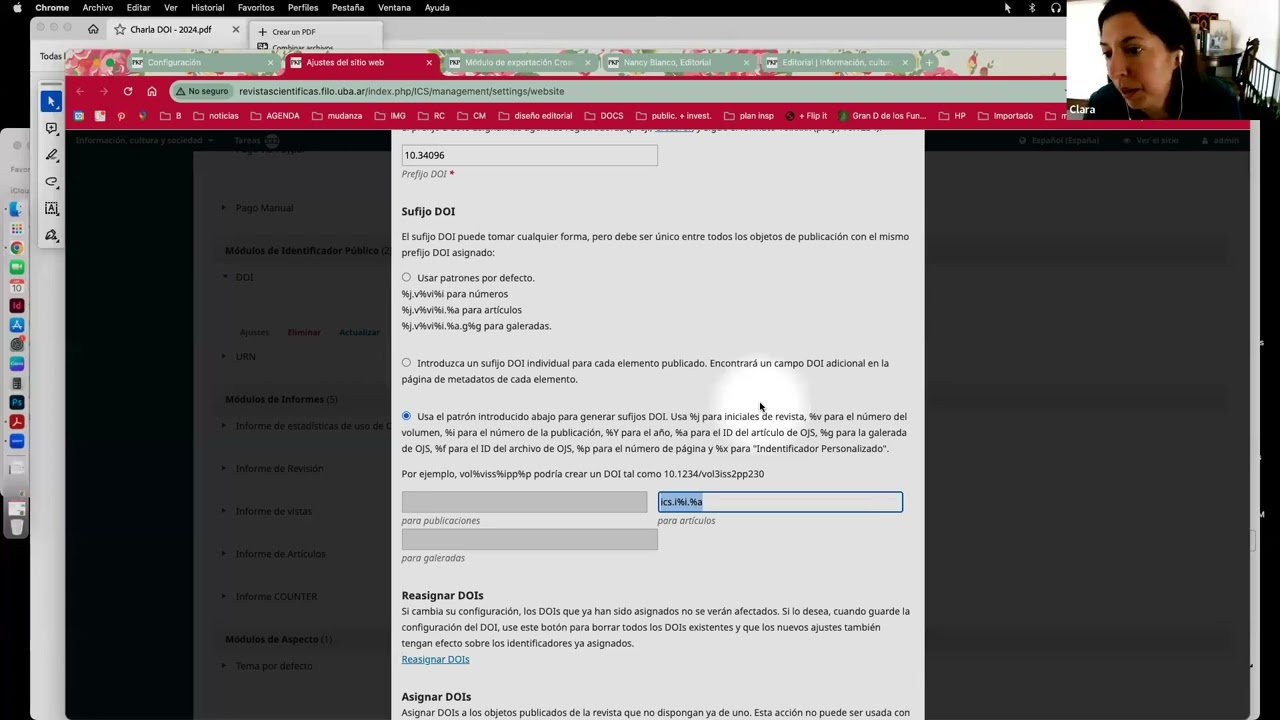This screenshot has width=1280, height=720.
Task: Open the 'diseño editorial' bookmarks folder
Action: pos(535,116)
